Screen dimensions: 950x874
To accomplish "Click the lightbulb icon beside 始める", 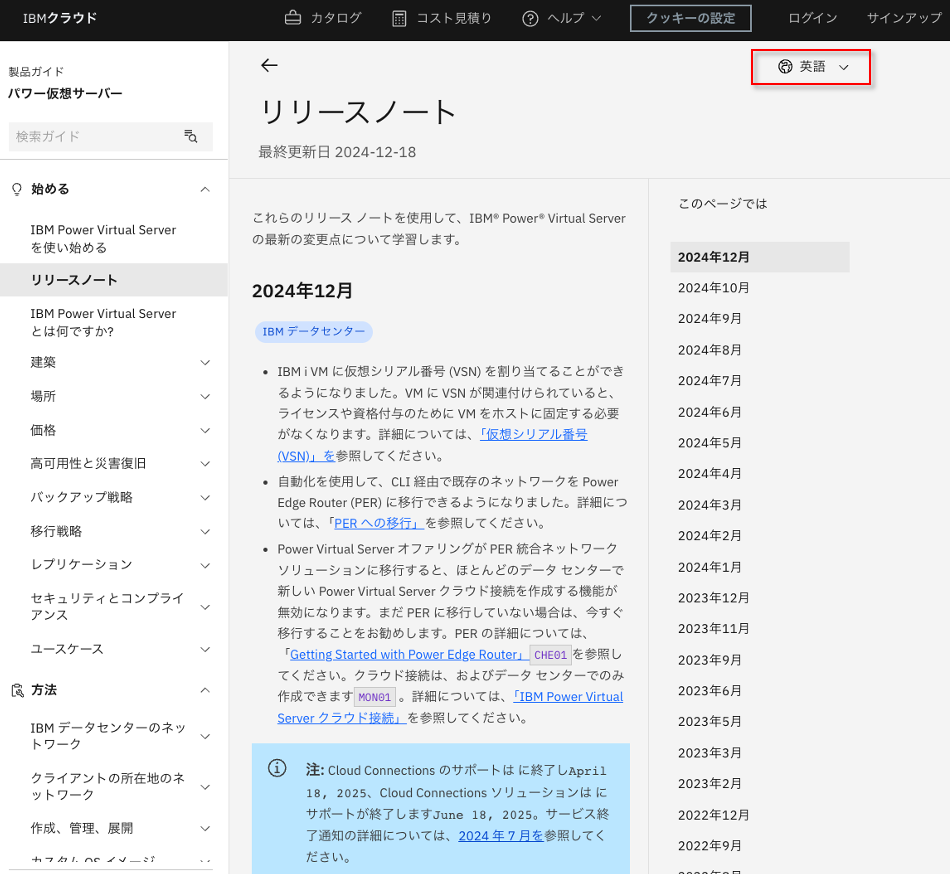I will 17,190.
